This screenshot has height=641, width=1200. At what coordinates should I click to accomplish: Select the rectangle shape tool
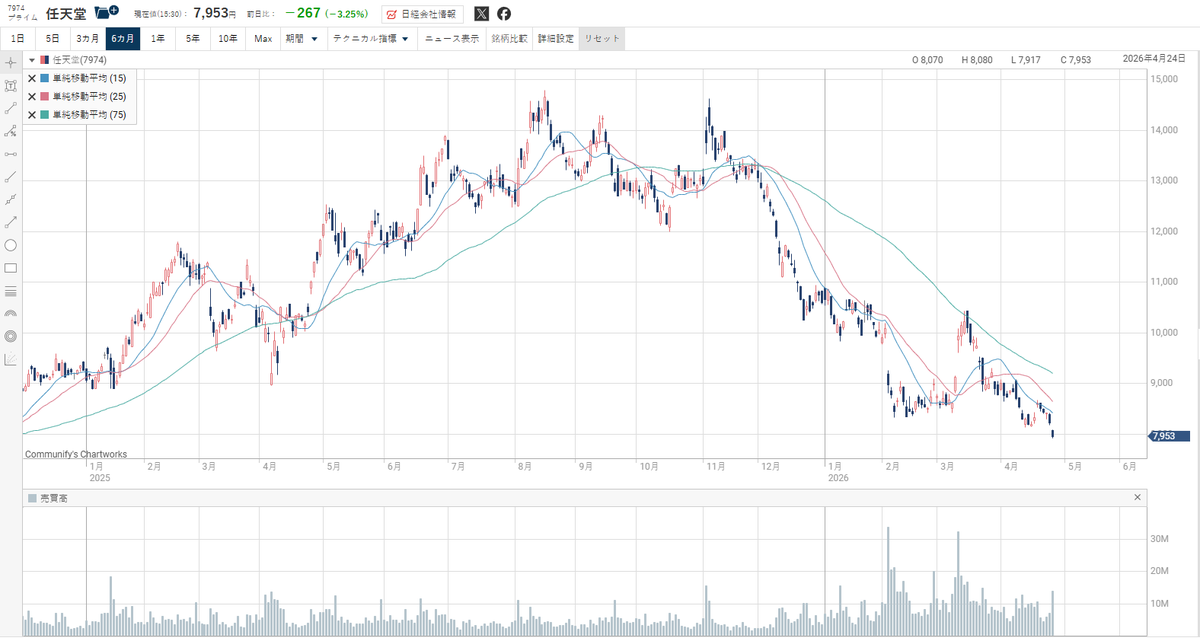pos(11,268)
